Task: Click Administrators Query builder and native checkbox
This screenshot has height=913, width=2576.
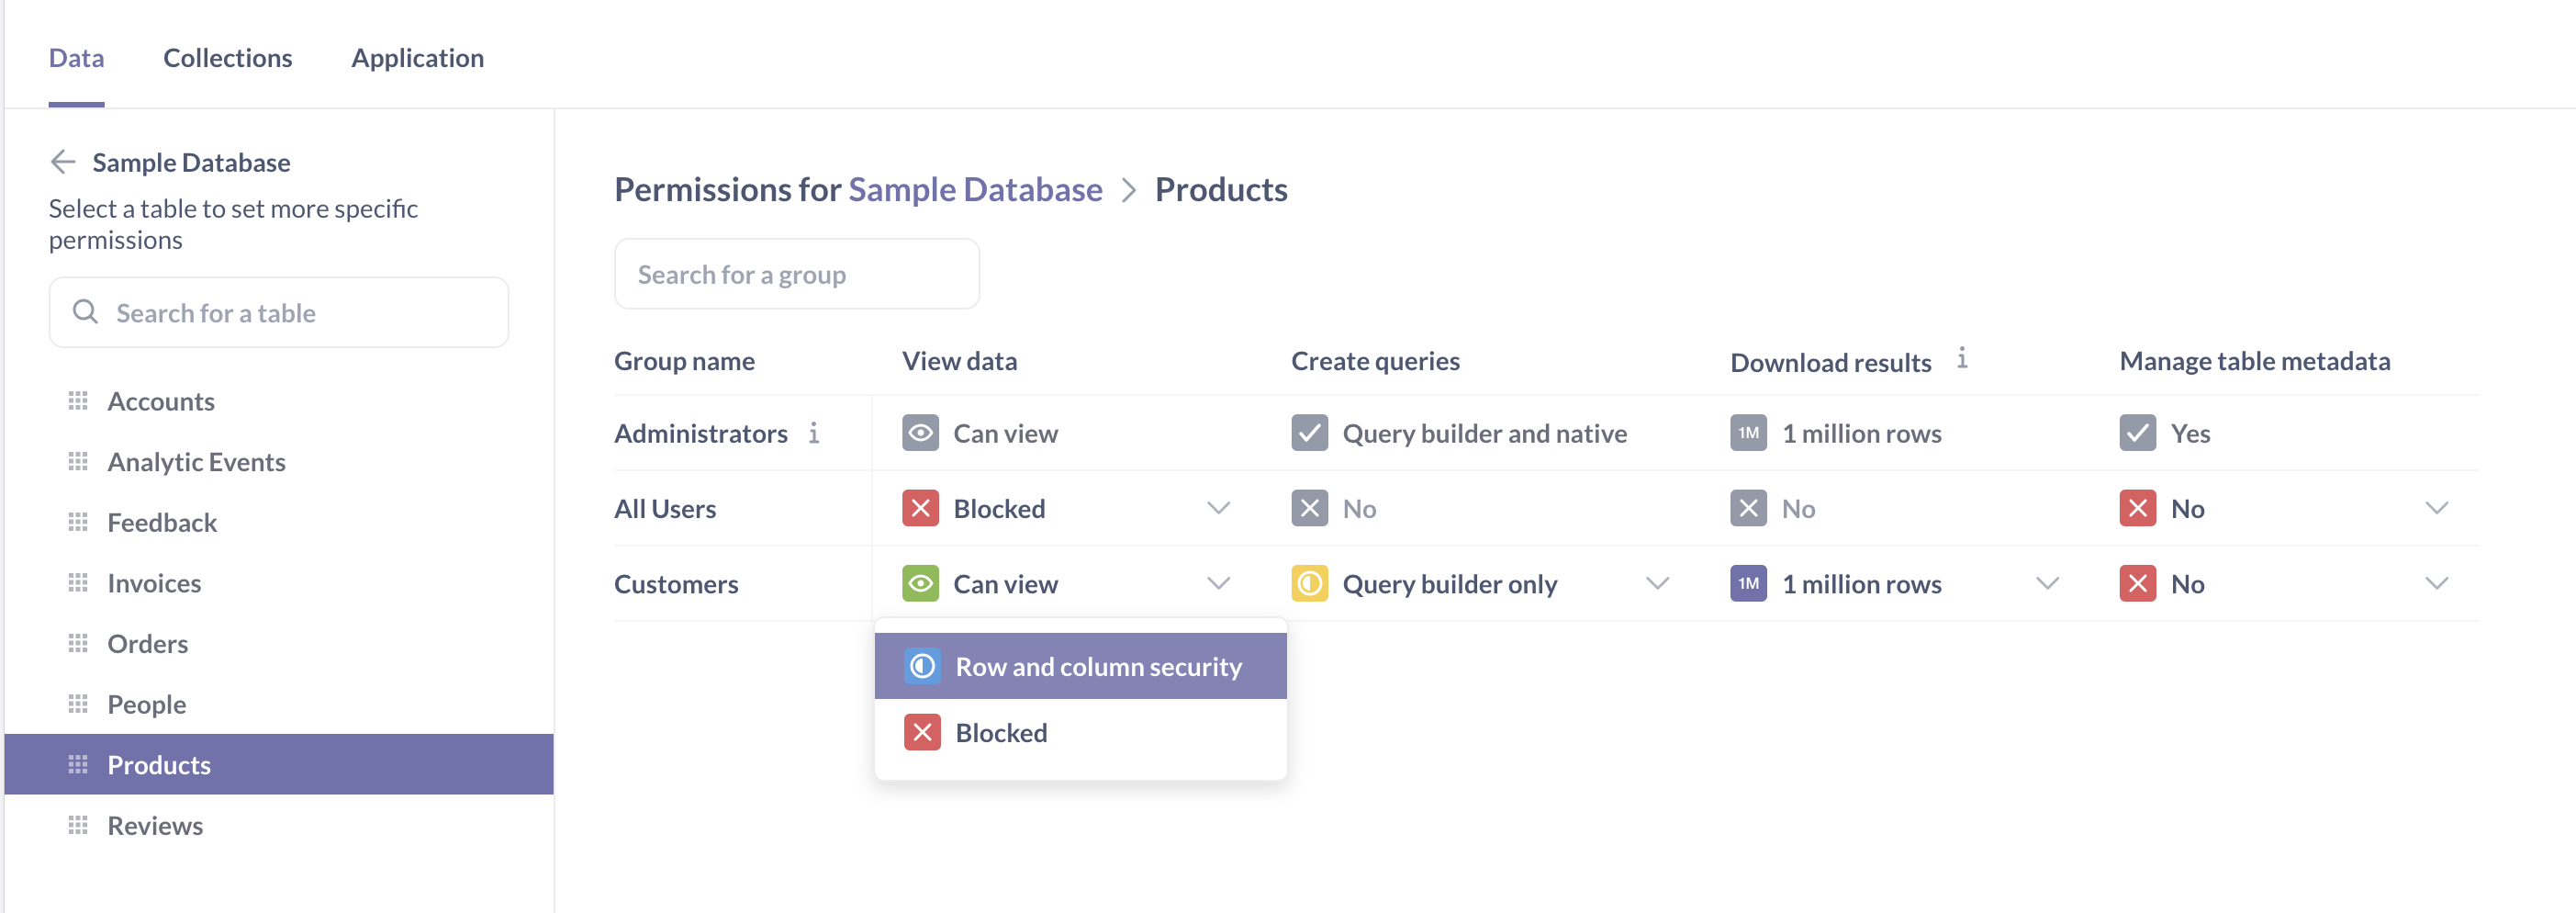Action: (x=1309, y=433)
